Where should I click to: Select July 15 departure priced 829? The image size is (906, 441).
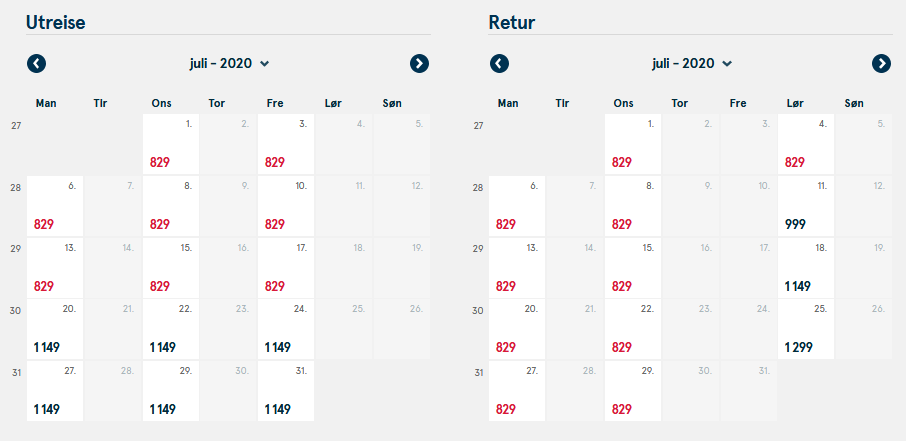(x=171, y=268)
